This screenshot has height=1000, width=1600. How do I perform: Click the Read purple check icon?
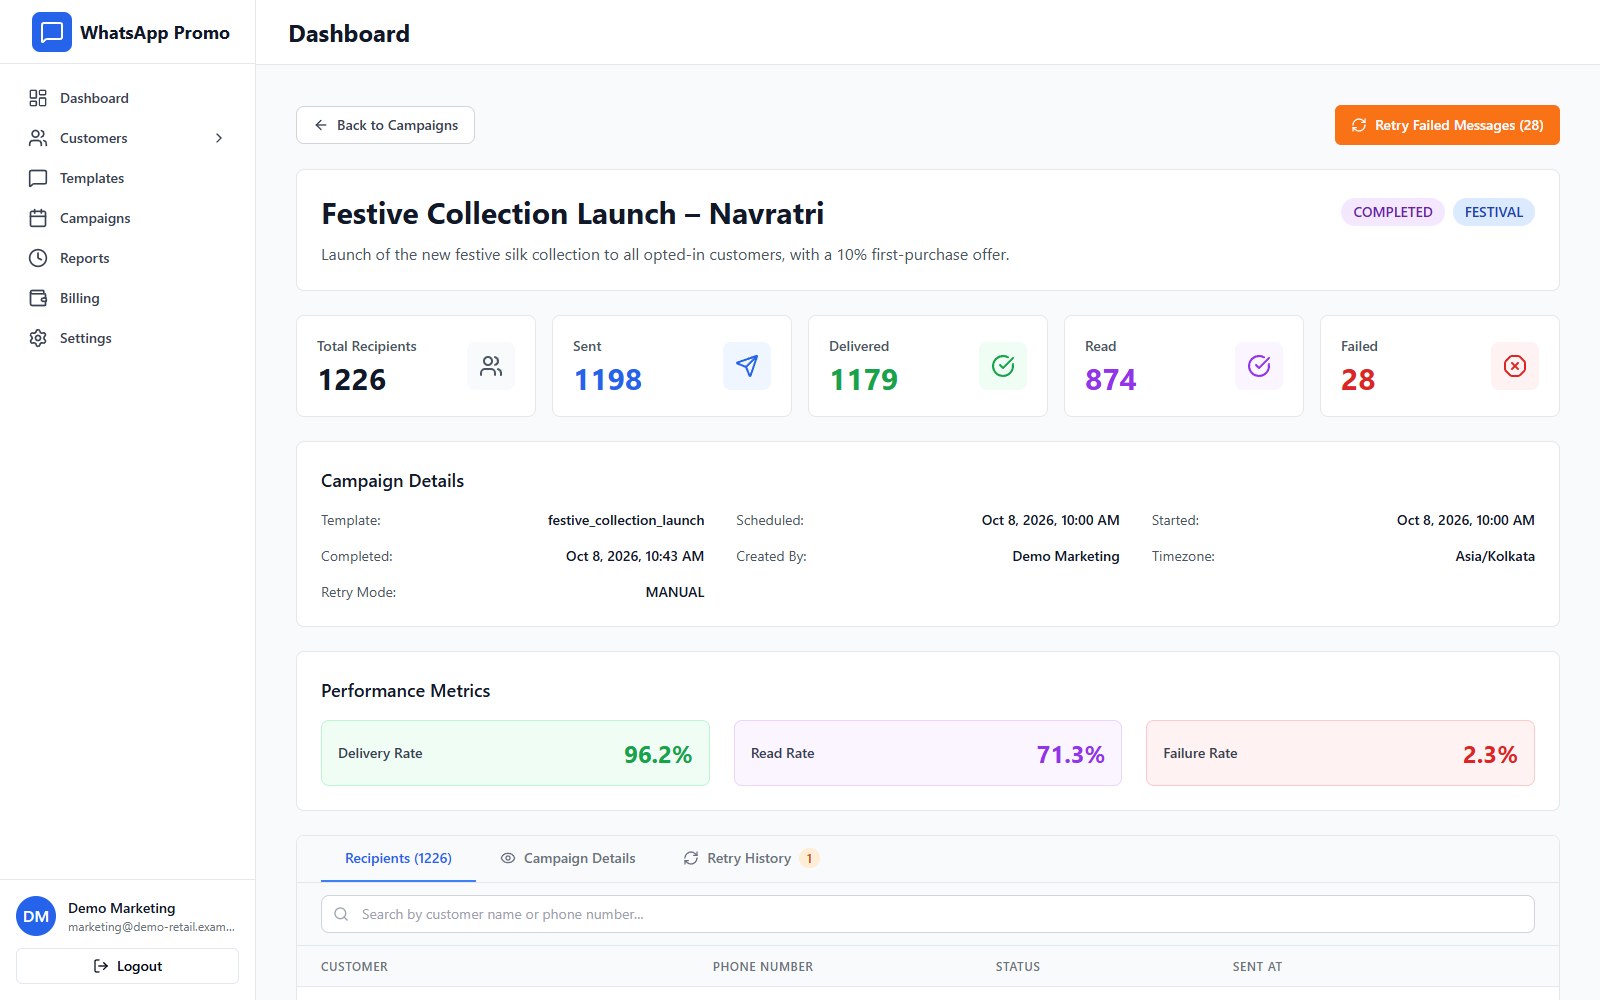point(1259,366)
